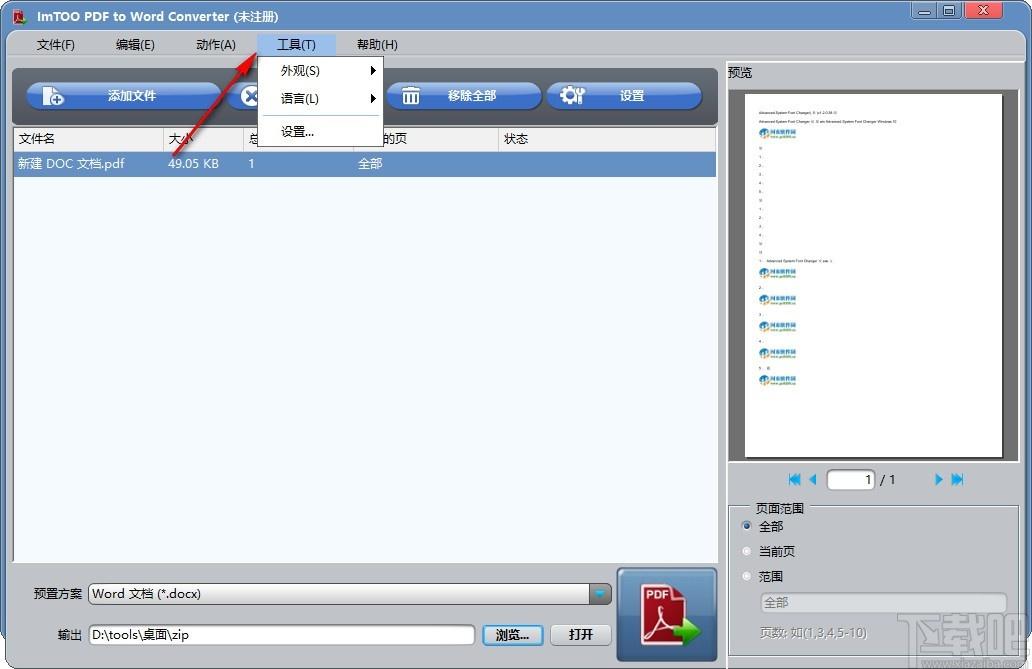The width and height of the screenshot is (1032, 669).
Task: Open the 帮助(H) menu
Action: pyautogui.click(x=377, y=45)
